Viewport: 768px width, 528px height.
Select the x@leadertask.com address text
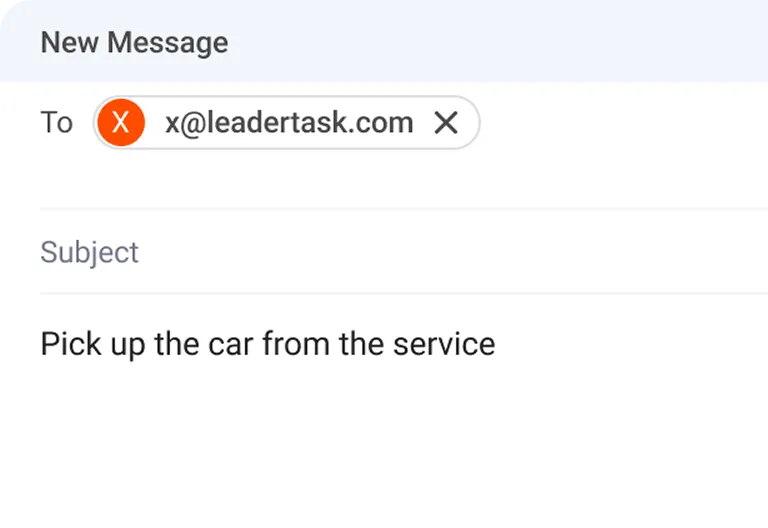click(289, 123)
